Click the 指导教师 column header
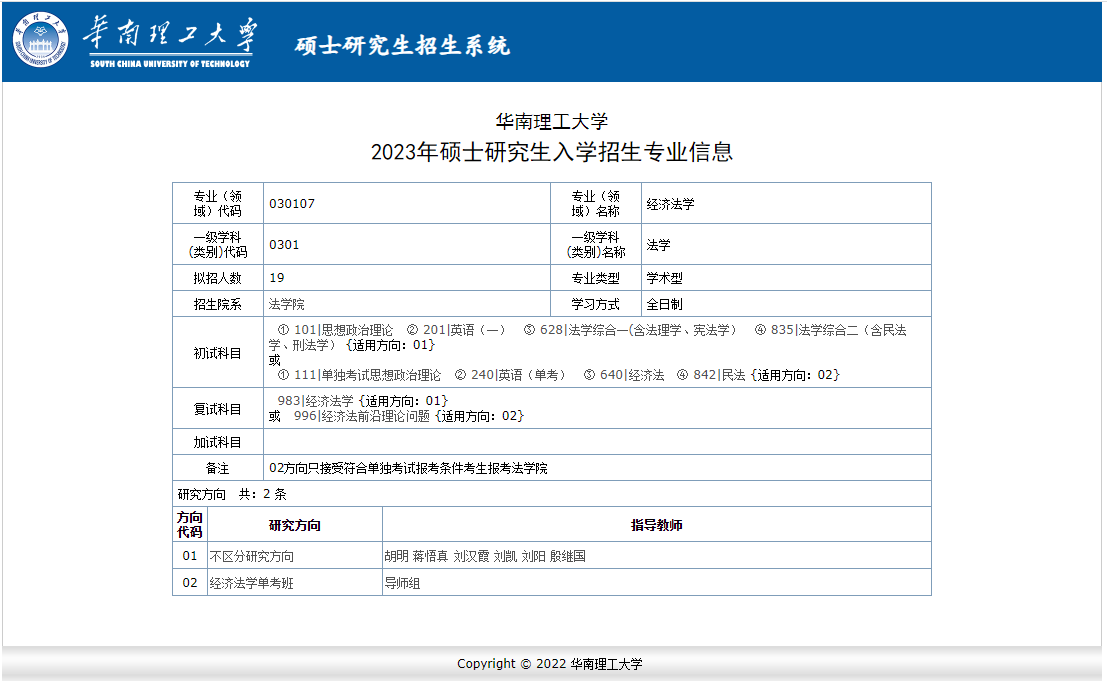This screenshot has width=1107, height=687. [657, 525]
